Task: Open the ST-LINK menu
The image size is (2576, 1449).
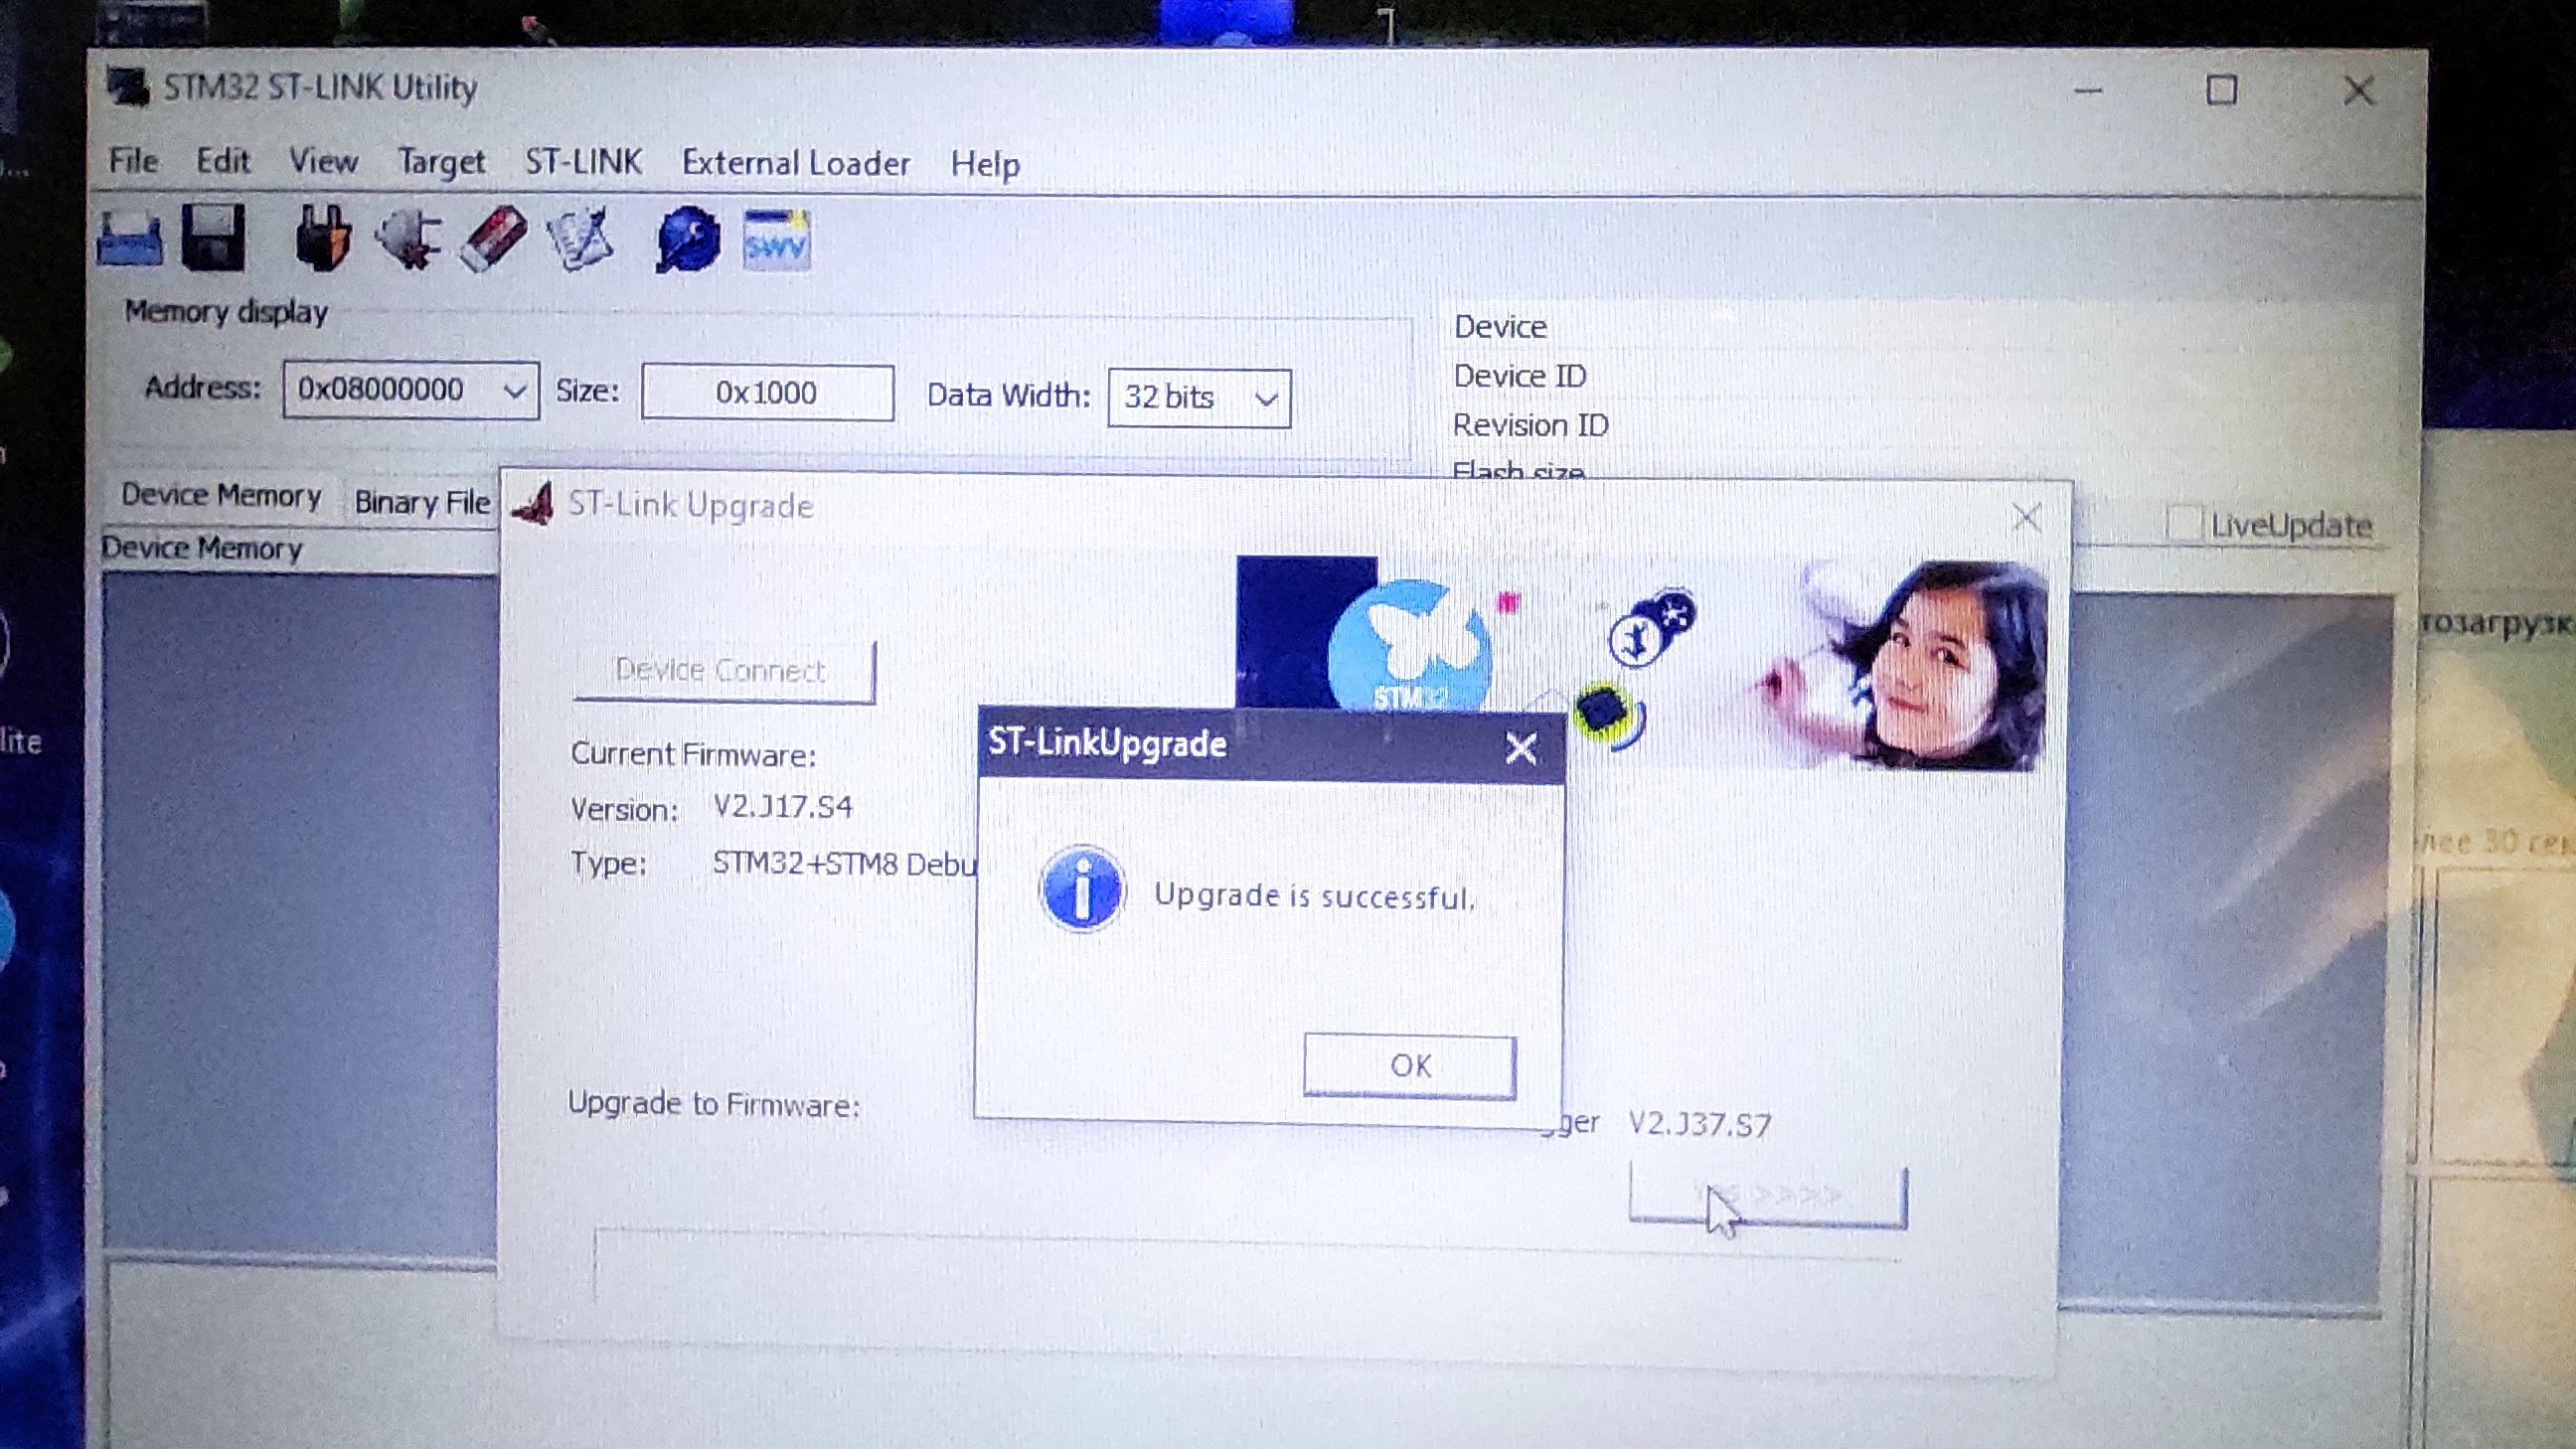Action: [x=583, y=162]
